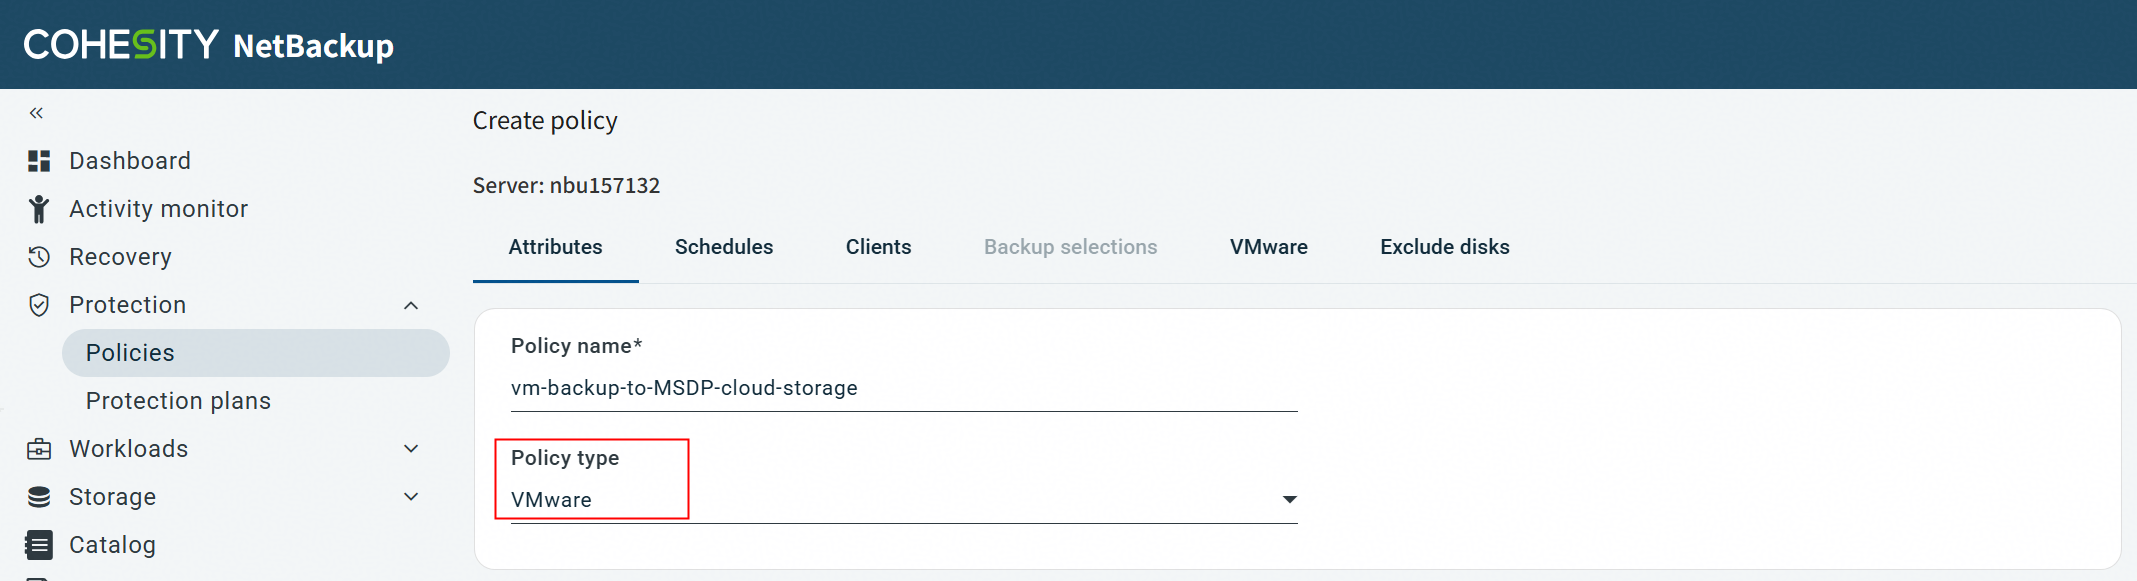2137x581 pixels.
Task: Switch to the Clients tab
Action: pyautogui.click(x=879, y=247)
